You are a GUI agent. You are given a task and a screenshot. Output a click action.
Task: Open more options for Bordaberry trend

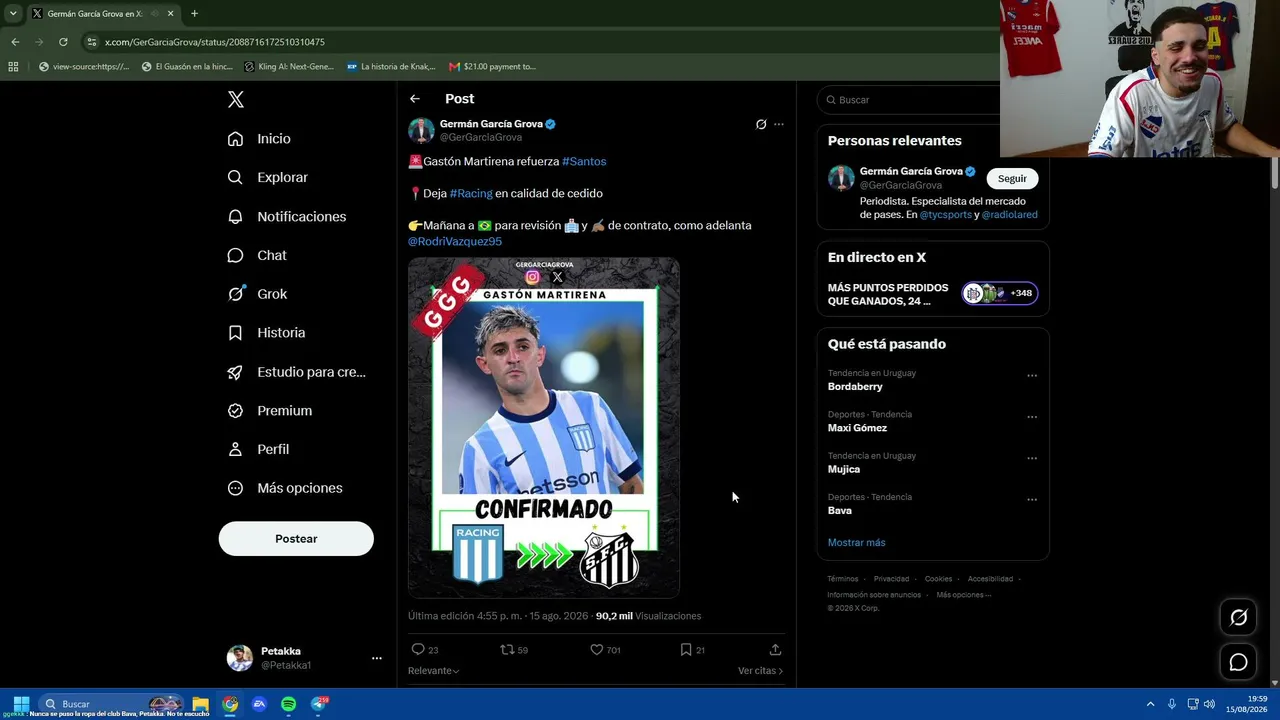pyautogui.click(x=1032, y=376)
